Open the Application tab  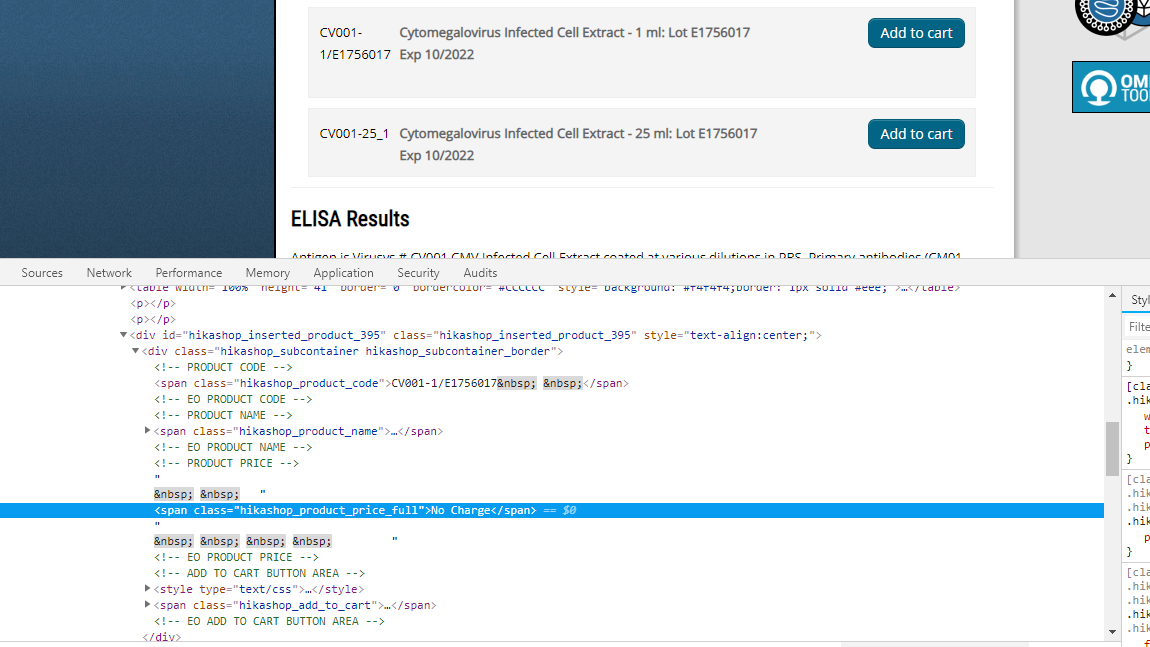[343, 273]
